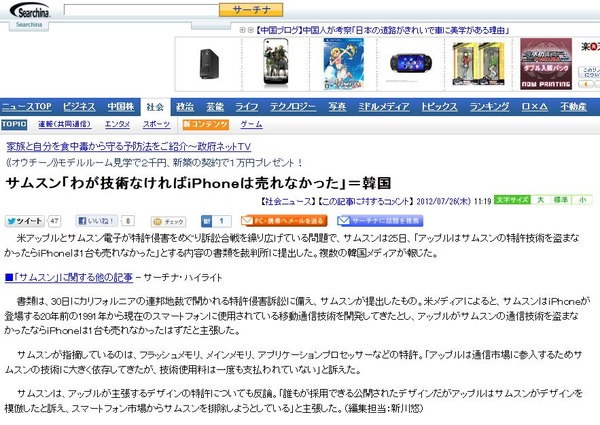The height and width of the screenshot is (425, 600).
Task: Open この記事に対するコメント link
Action: point(365,201)
